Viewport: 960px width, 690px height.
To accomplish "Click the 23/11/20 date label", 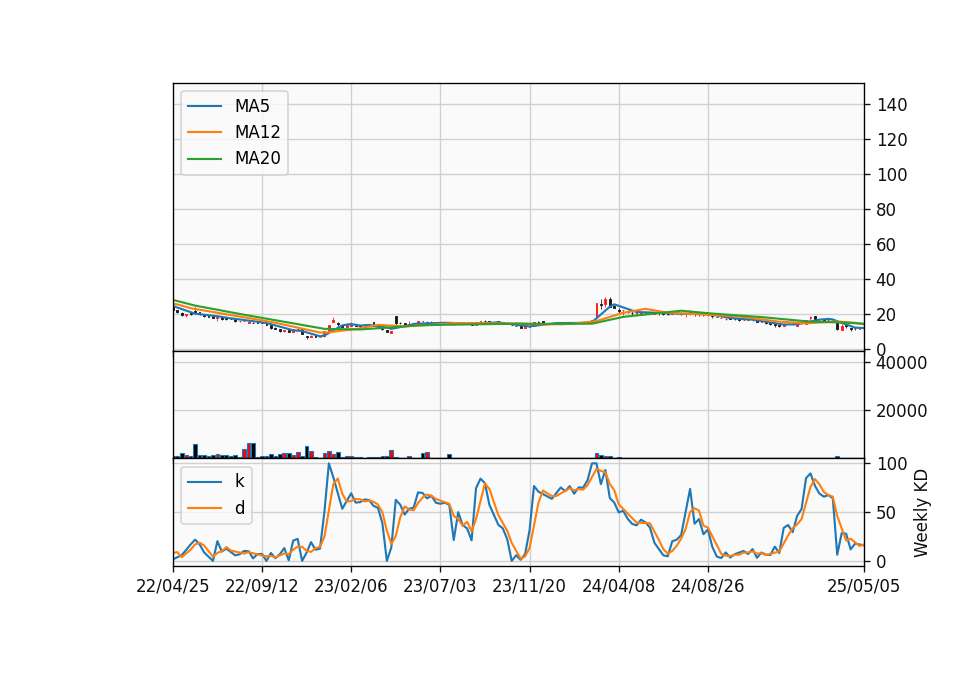I will [x=529, y=587].
